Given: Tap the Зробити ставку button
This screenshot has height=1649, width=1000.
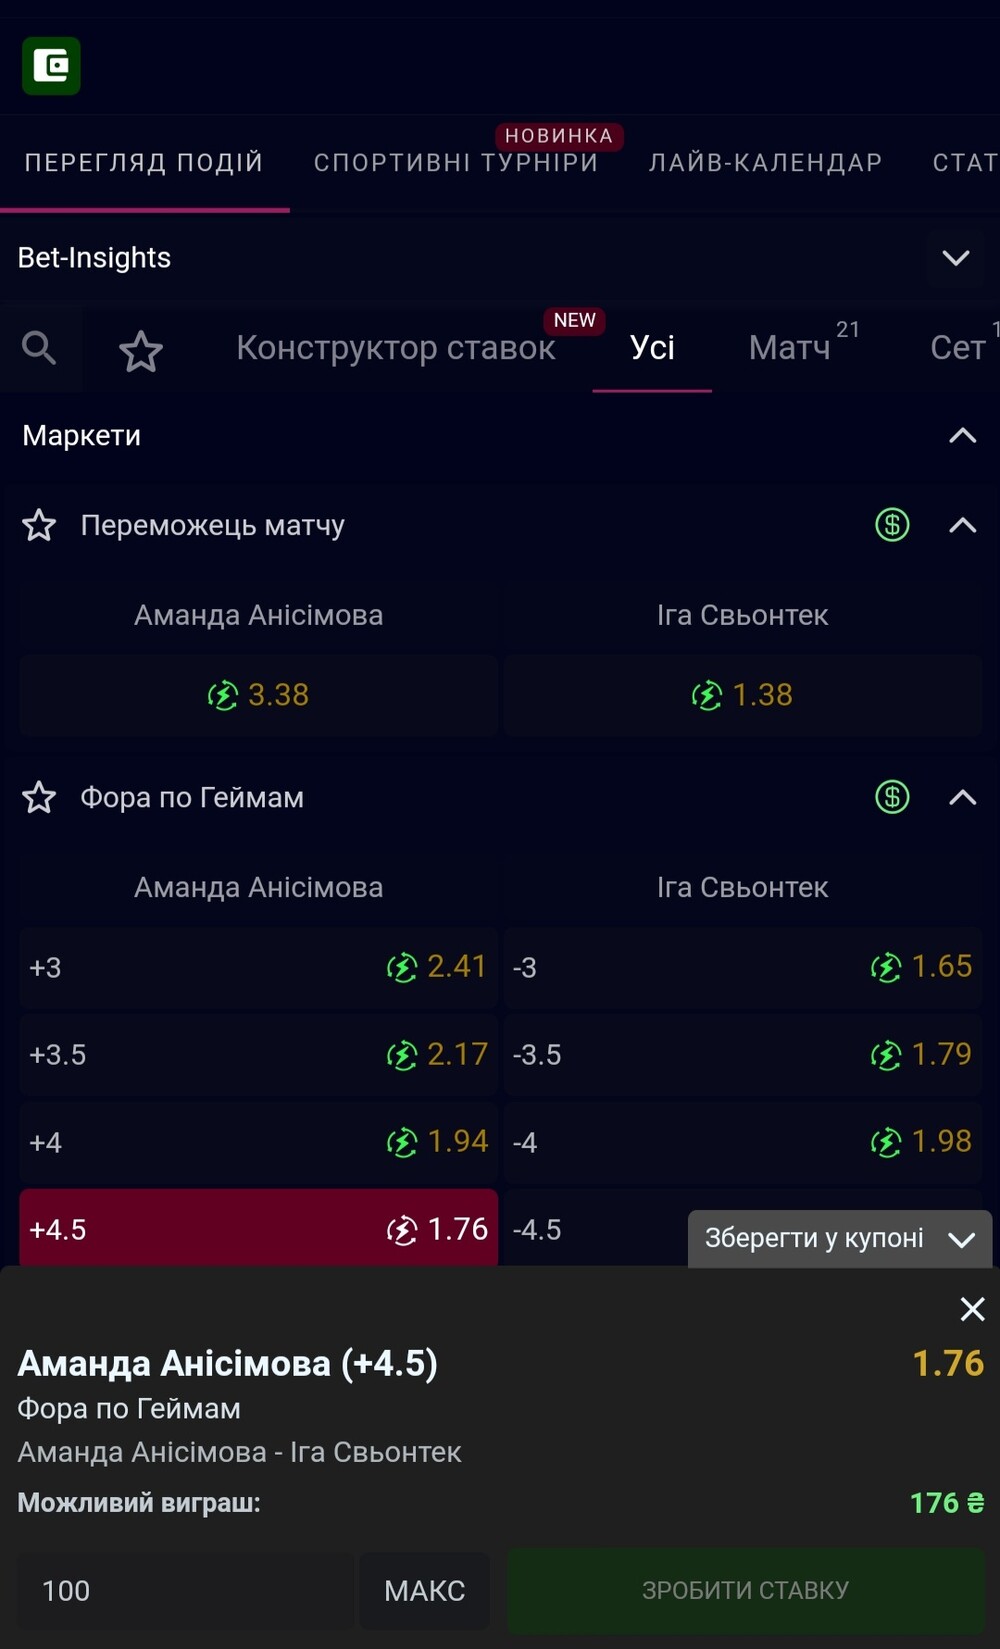Looking at the screenshot, I should (746, 1590).
